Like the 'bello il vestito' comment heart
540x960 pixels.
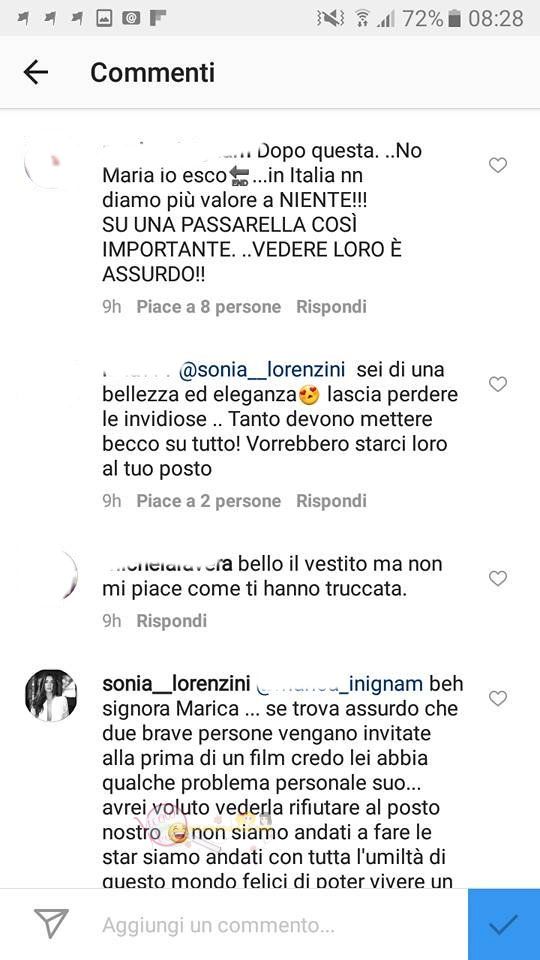pos(498,578)
